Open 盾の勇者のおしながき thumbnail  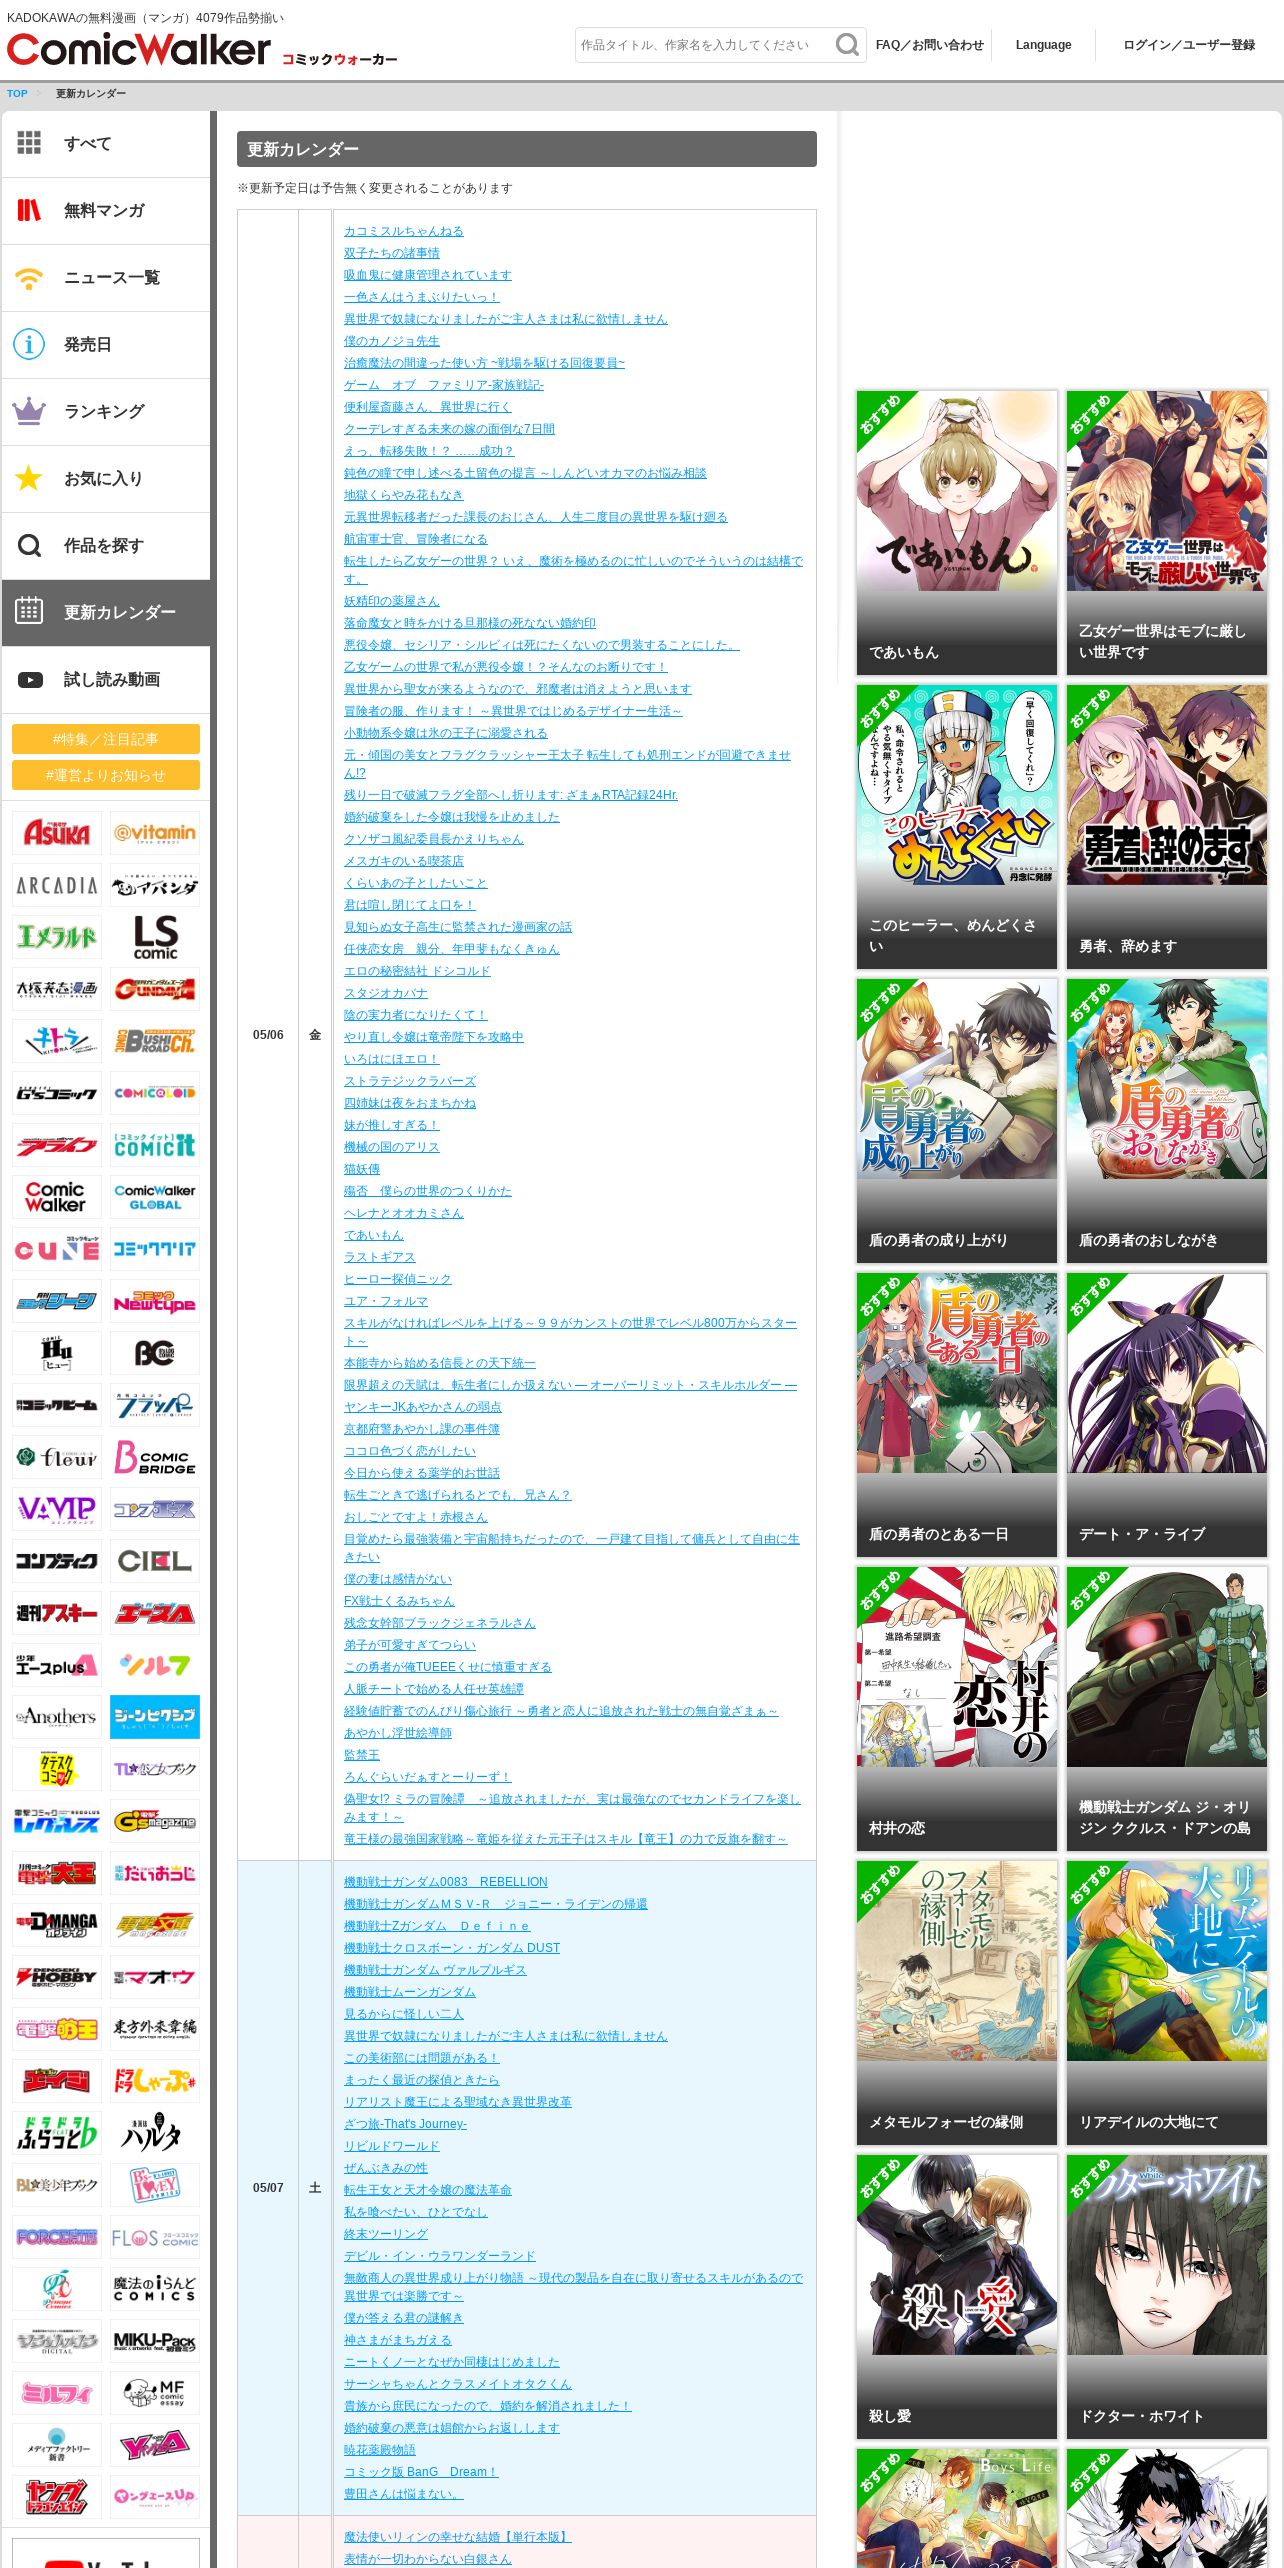(x=1167, y=1120)
